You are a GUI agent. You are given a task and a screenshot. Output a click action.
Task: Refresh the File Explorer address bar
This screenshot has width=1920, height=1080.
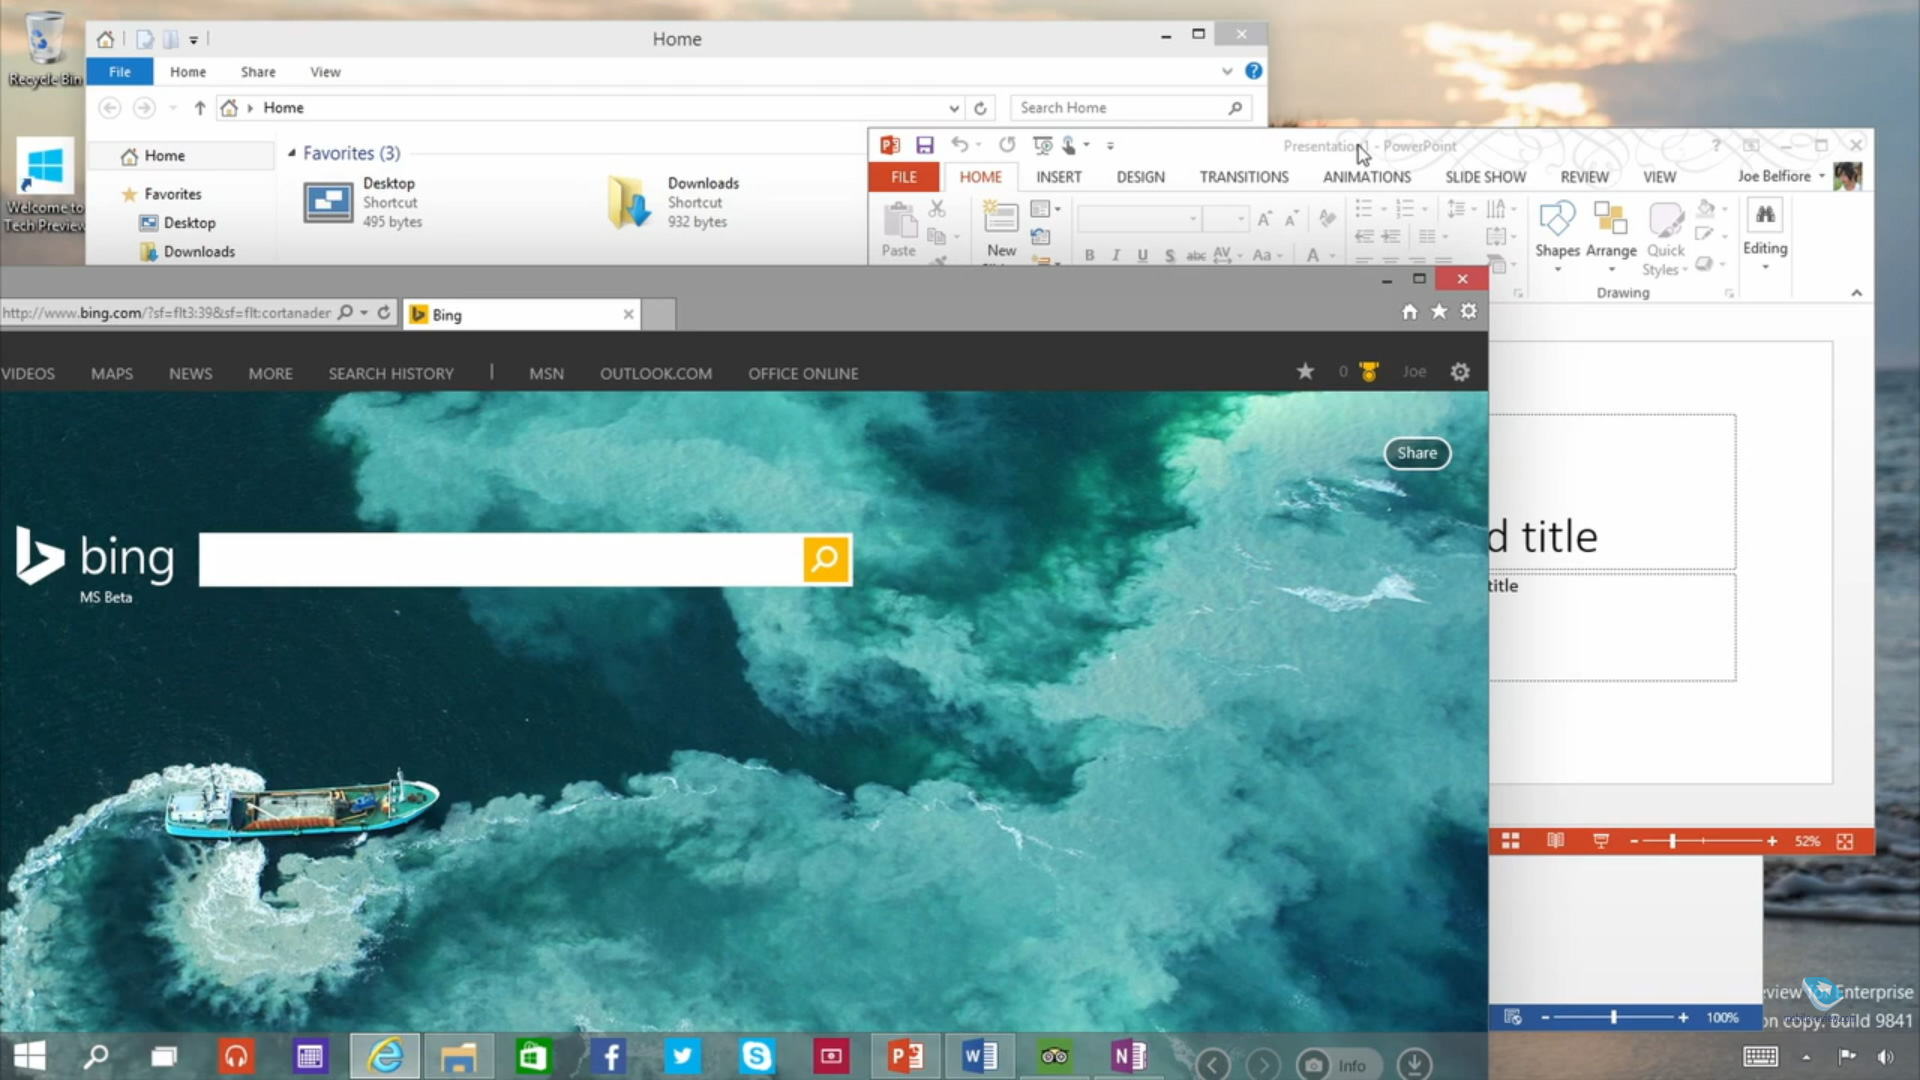click(x=981, y=108)
